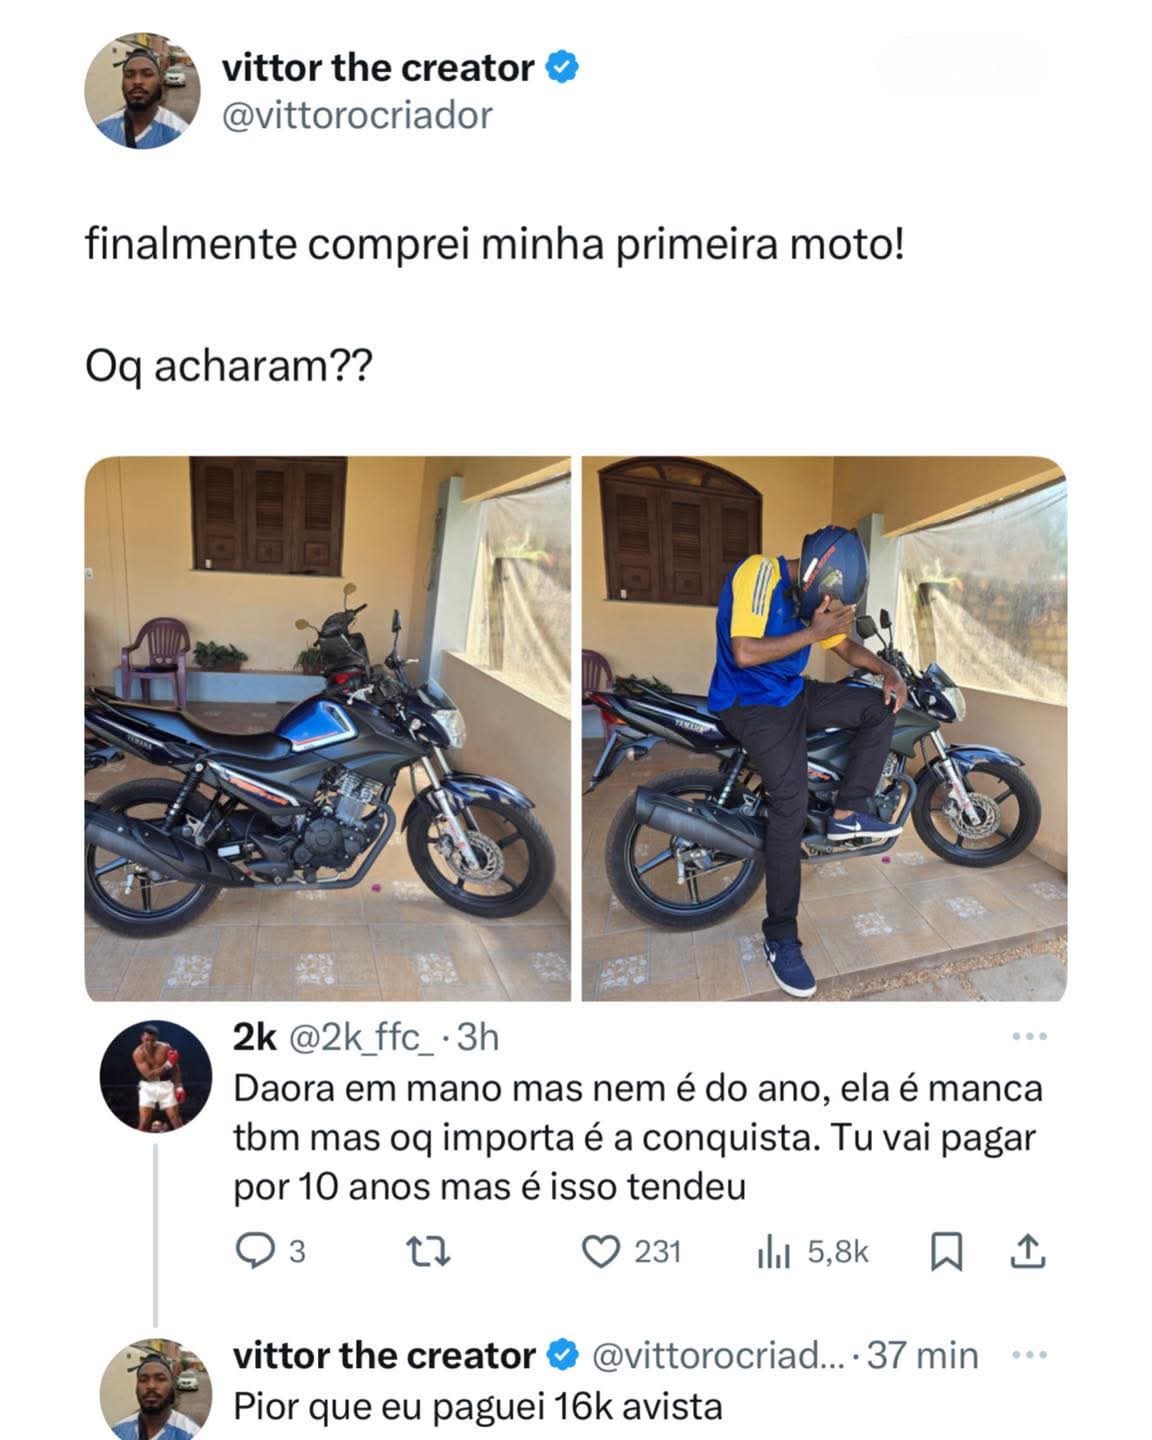Repost the 2k reply
This screenshot has height=1440, width=1152.
[432, 1251]
